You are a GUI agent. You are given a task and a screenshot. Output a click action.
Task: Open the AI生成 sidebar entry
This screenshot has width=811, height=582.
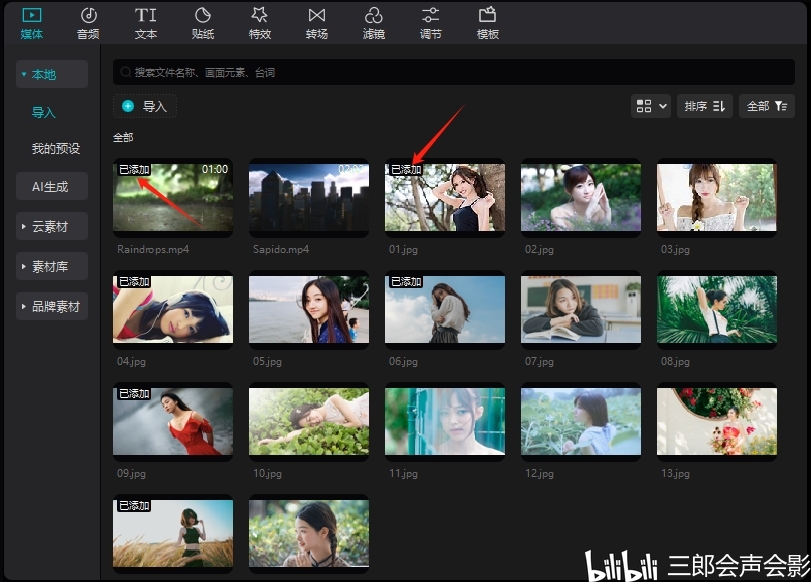coord(52,186)
